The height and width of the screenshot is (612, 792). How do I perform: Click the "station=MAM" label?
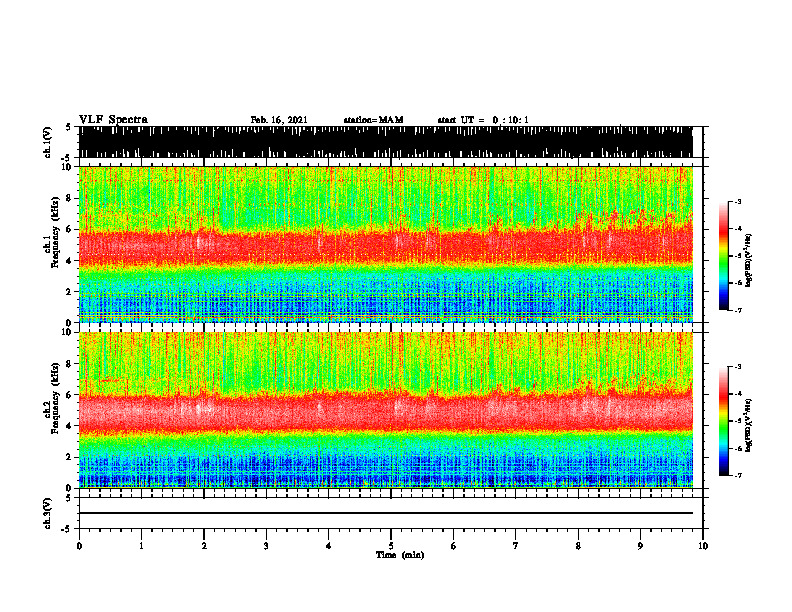pyautogui.click(x=373, y=120)
